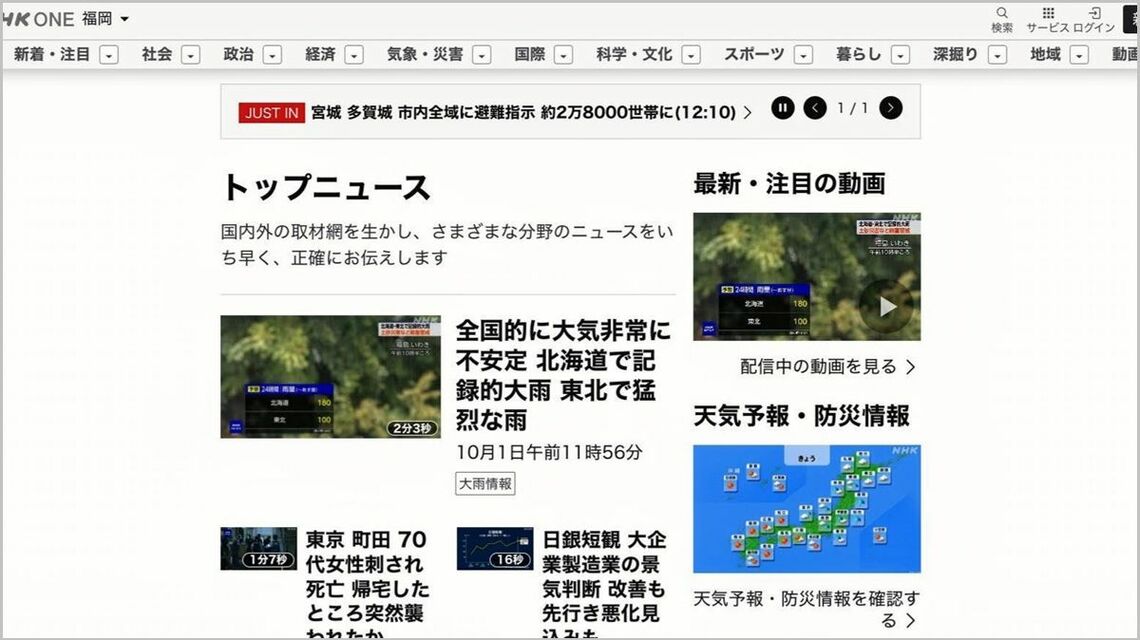The height and width of the screenshot is (640, 1140).
Task: Open the 科学・文化 menu item
Action: (634, 55)
